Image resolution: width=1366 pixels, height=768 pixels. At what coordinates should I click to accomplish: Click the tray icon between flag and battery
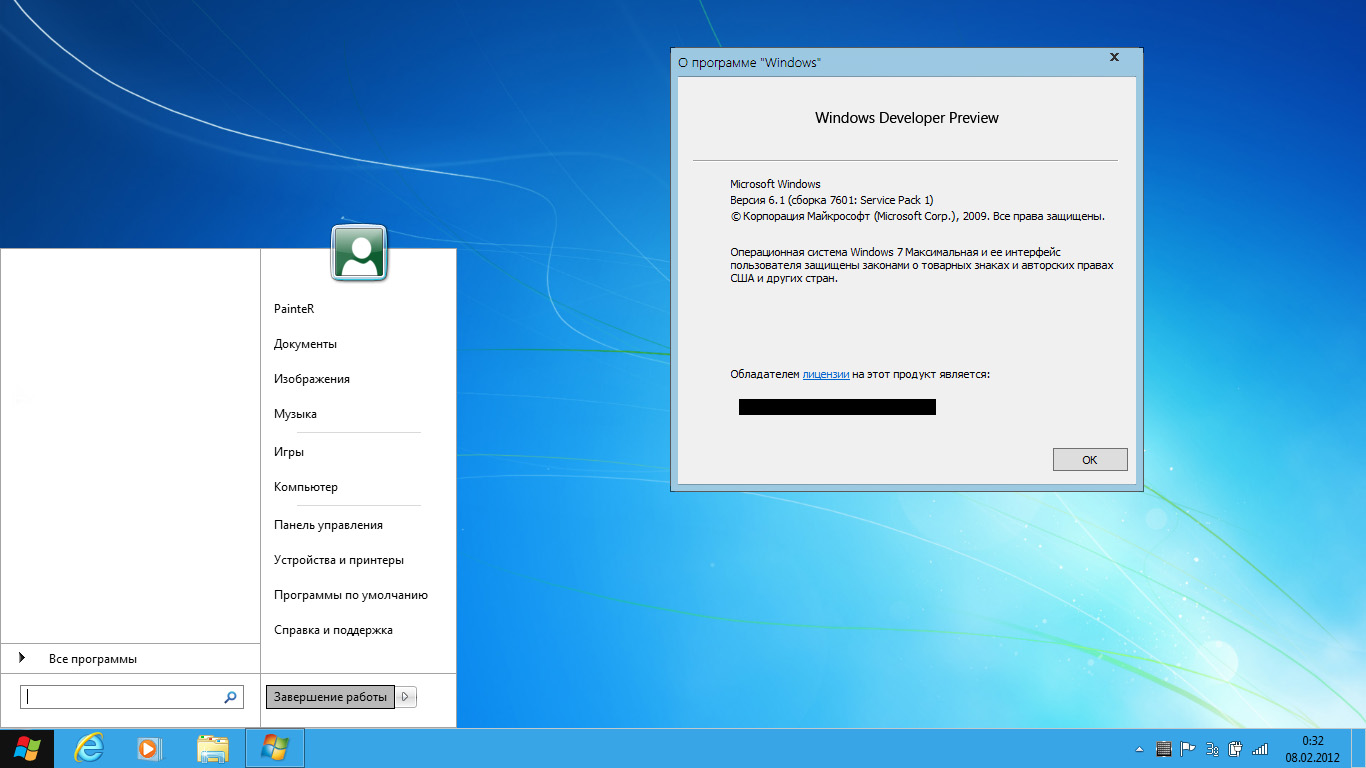1212,748
